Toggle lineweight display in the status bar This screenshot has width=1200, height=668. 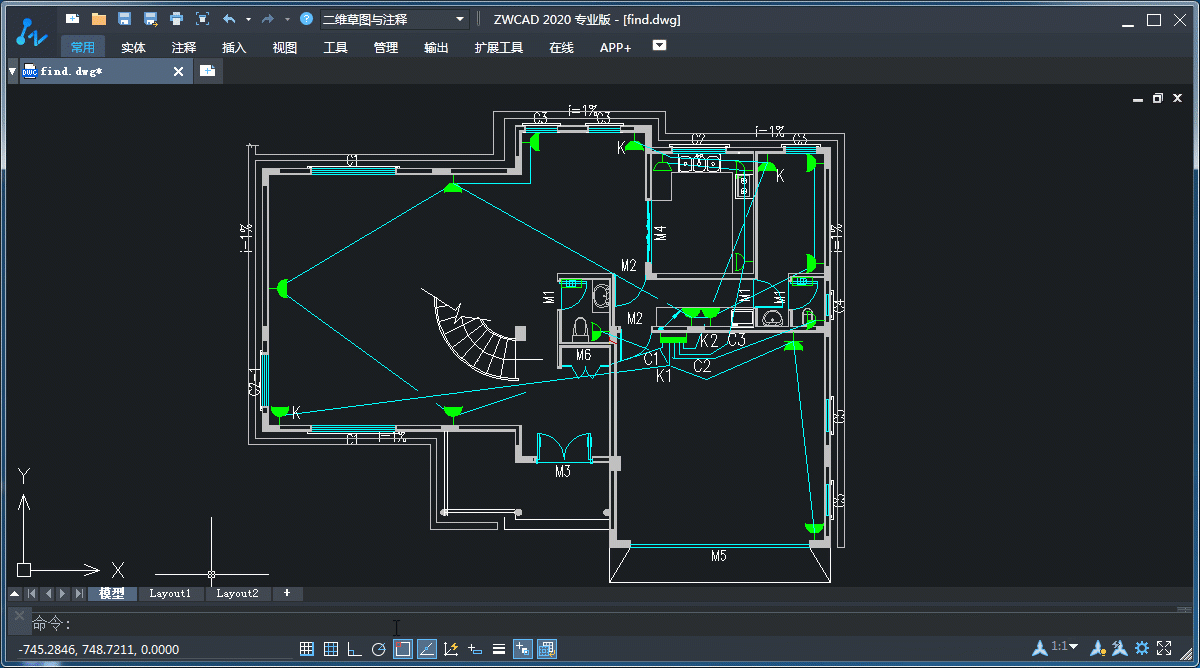(x=498, y=649)
